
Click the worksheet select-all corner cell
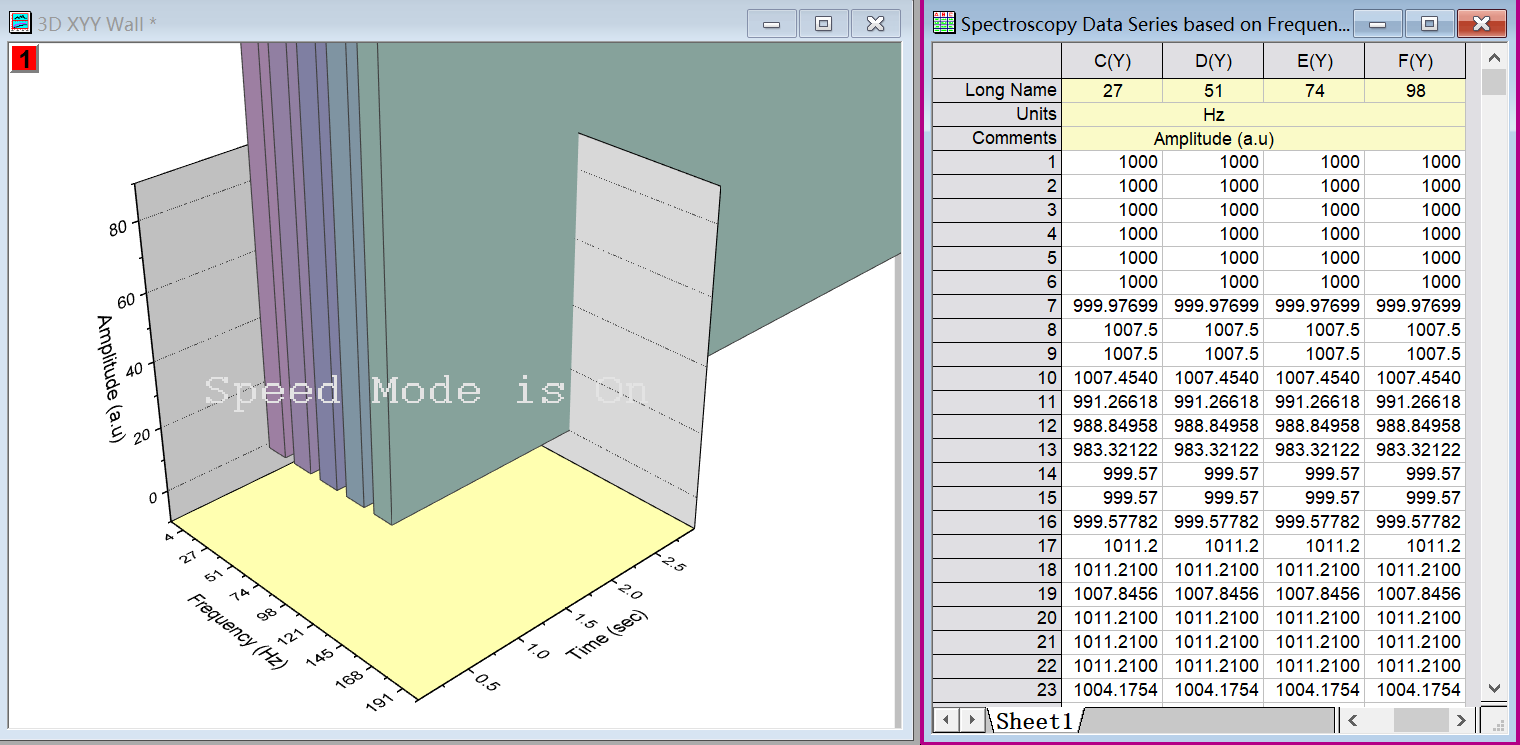[997, 61]
